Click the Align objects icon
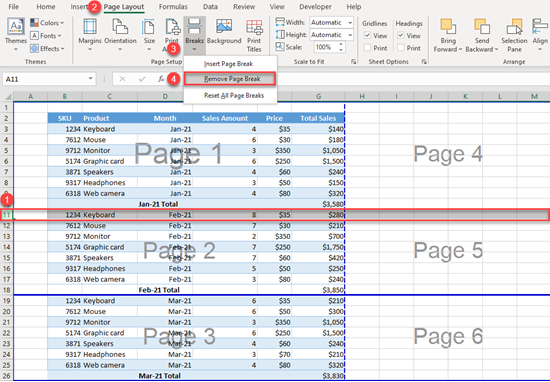 point(540,27)
